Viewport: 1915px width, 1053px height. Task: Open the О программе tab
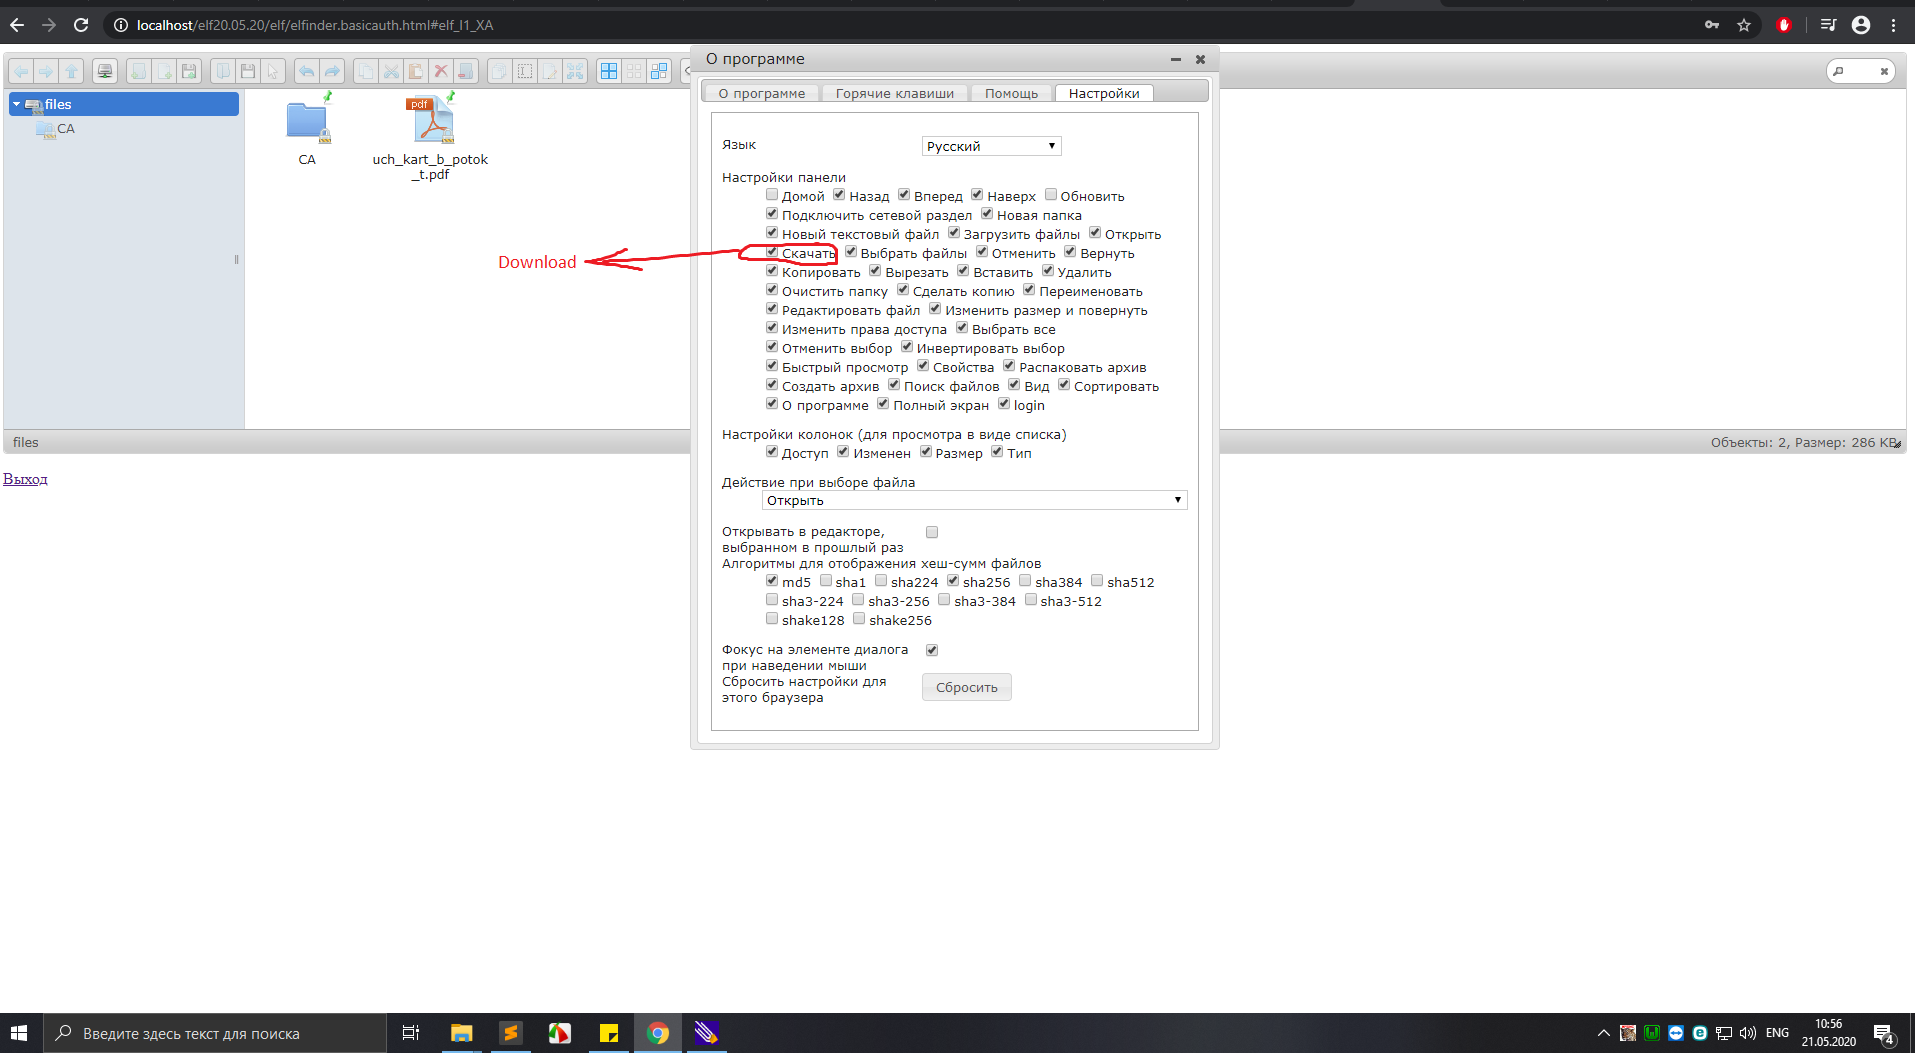pos(761,92)
